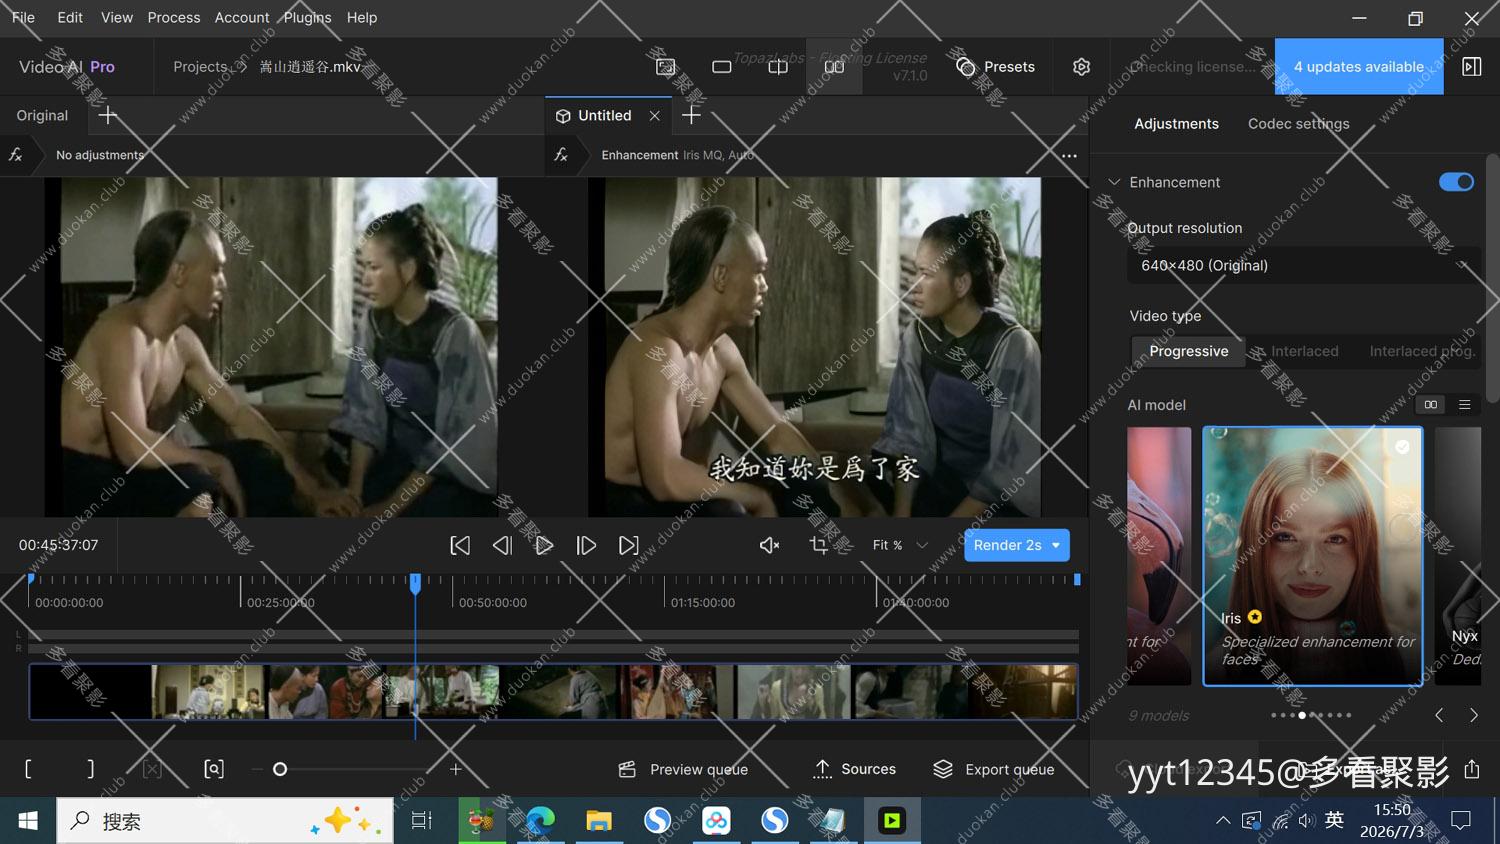Open the File menu
Viewport: 1500px width, 844px height.
point(23,17)
